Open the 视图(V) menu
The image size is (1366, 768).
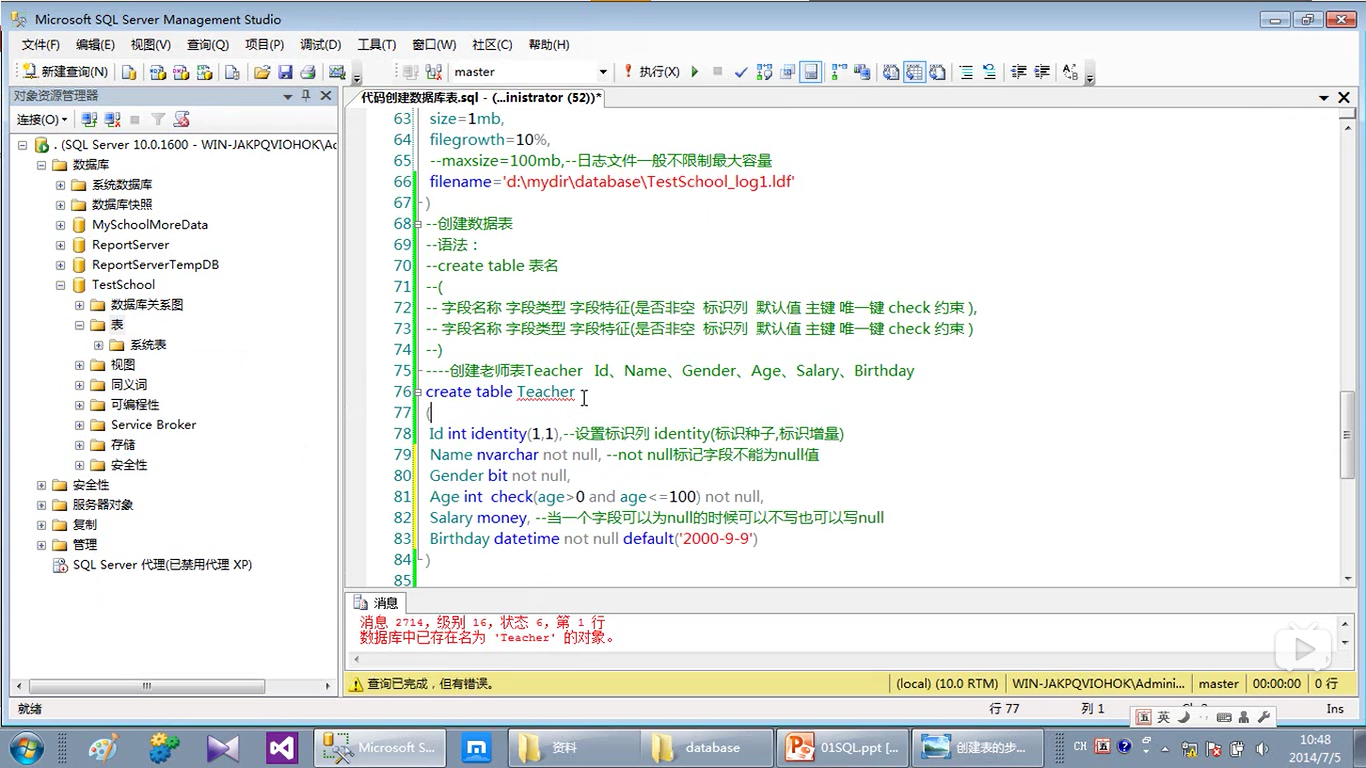point(151,45)
